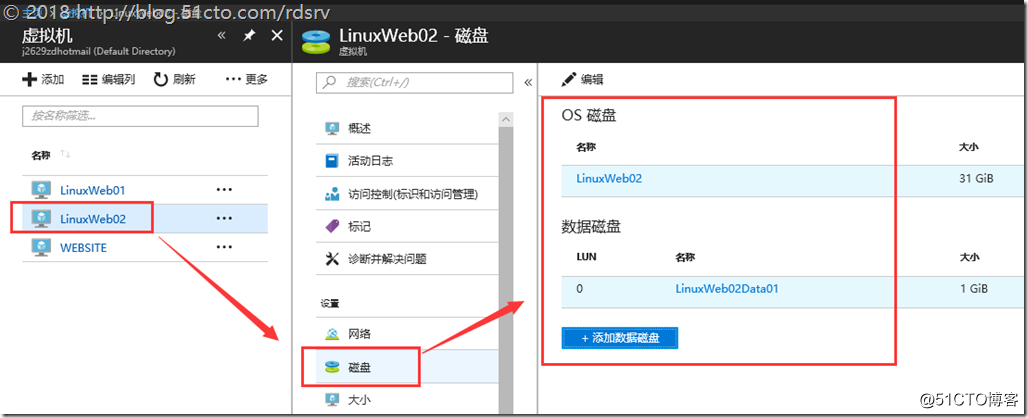Screen dimensions: 1028x418
Task: Click the wrench Diagnose icon
Action: pyautogui.click(x=333, y=259)
